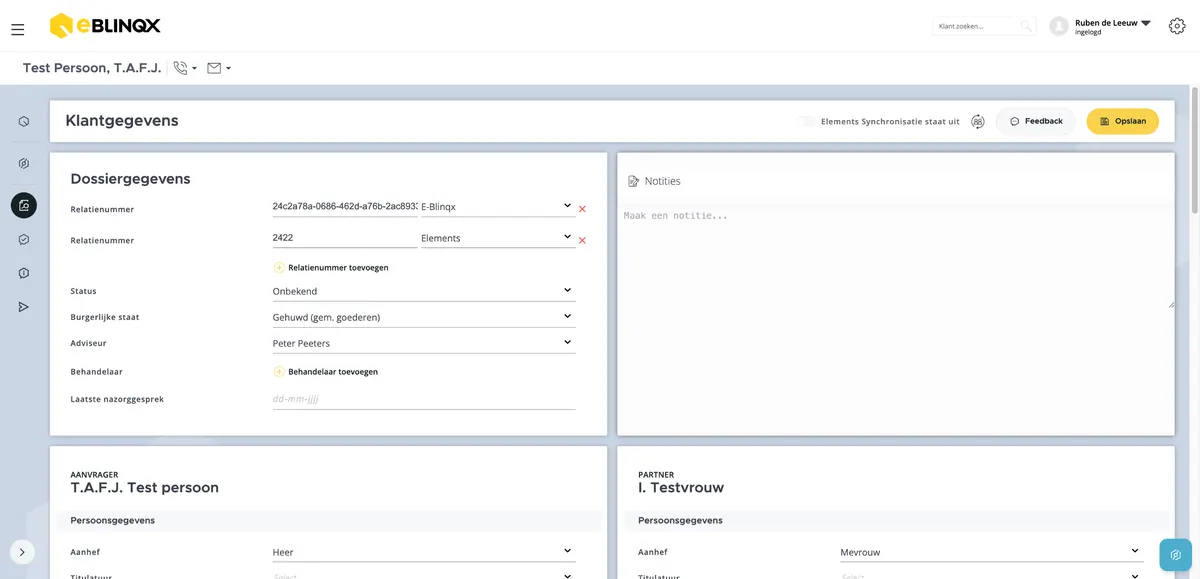Open the shield checkmark sidebar item

[x=24, y=240]
